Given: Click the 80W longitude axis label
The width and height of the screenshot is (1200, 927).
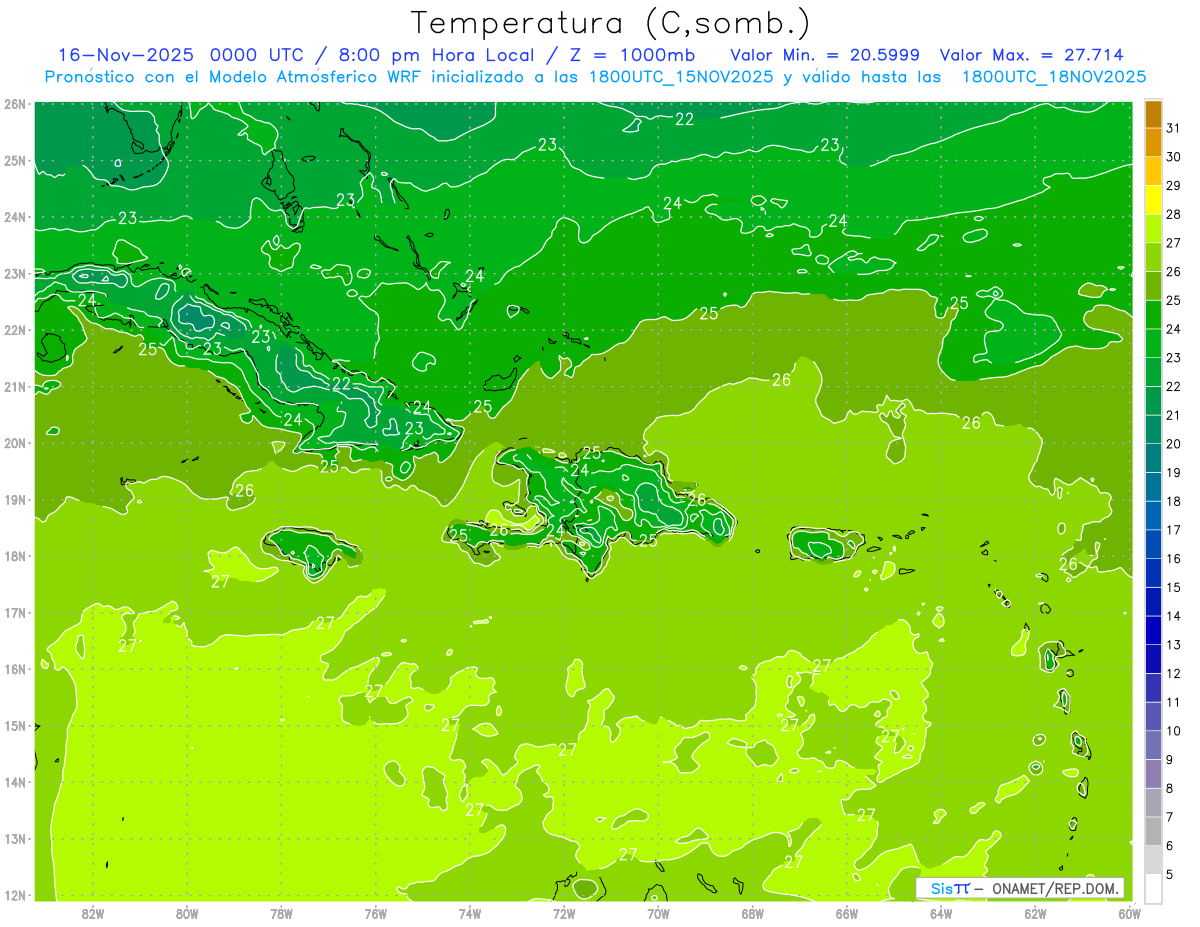Looking at the screenshot, I should point(187,912).
